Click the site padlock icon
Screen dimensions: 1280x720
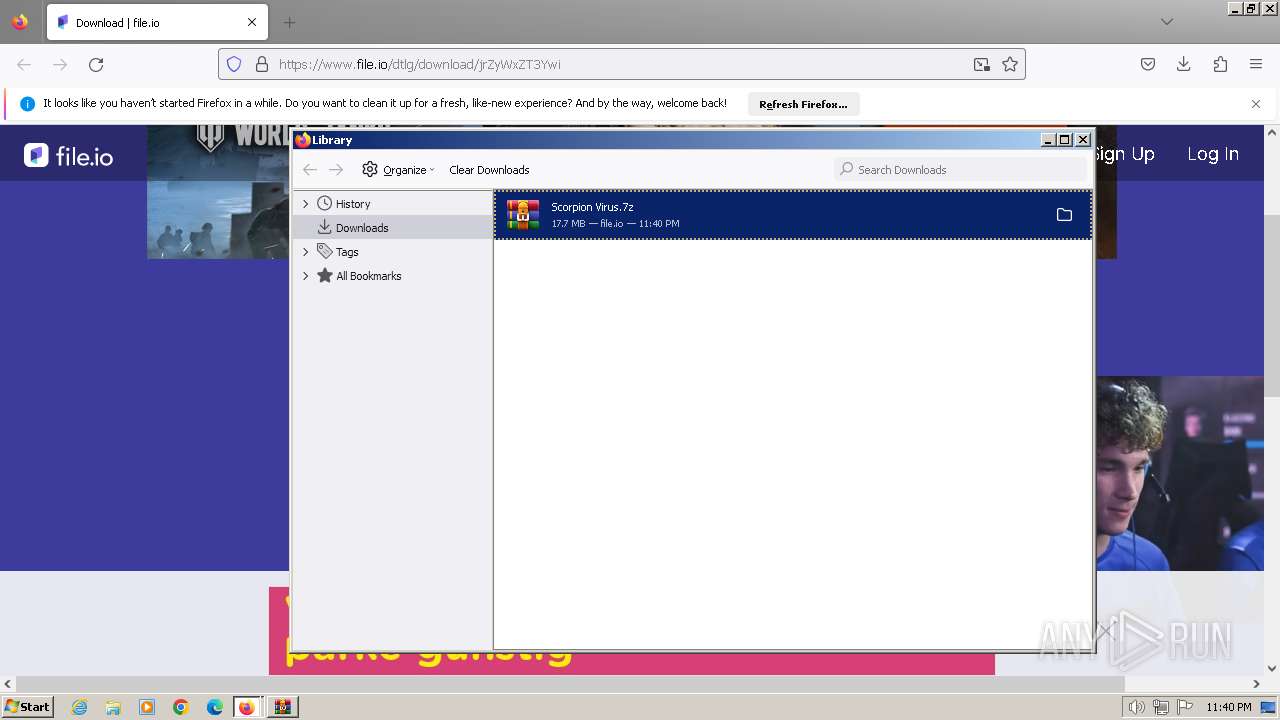[x=262, y=65]
